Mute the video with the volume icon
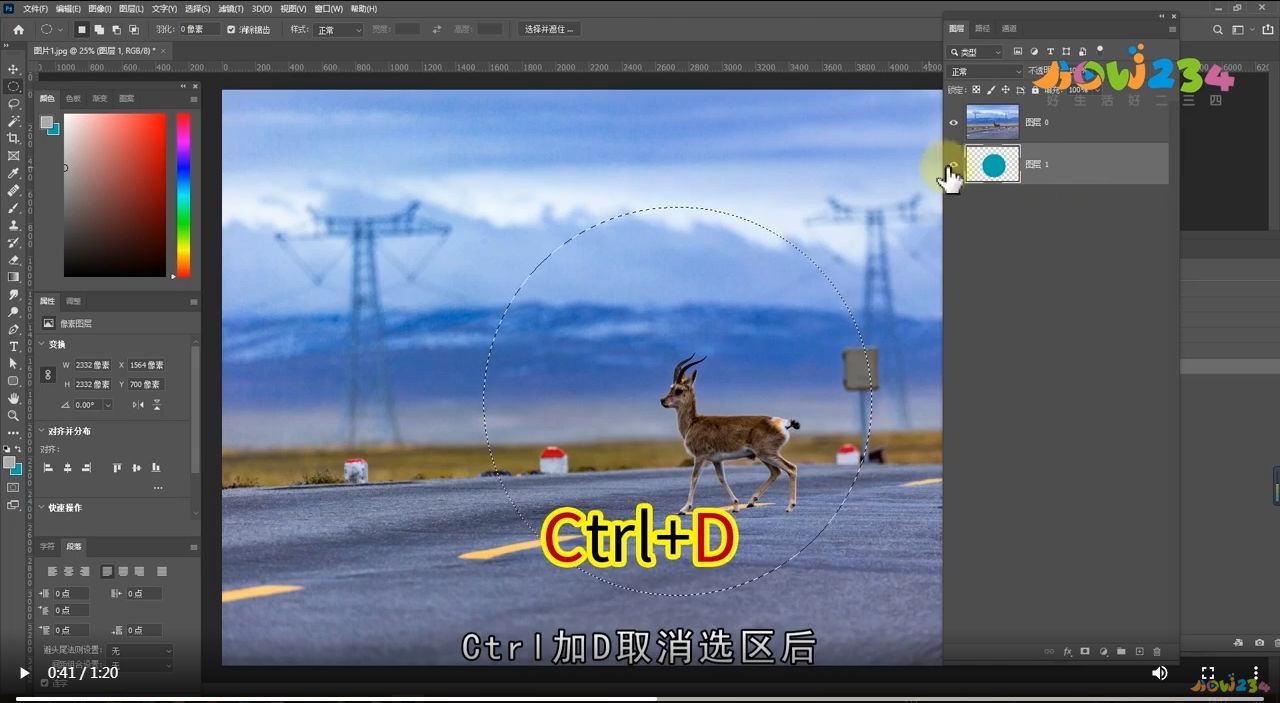This screenshot has height=703, width=1280. 1159,673
